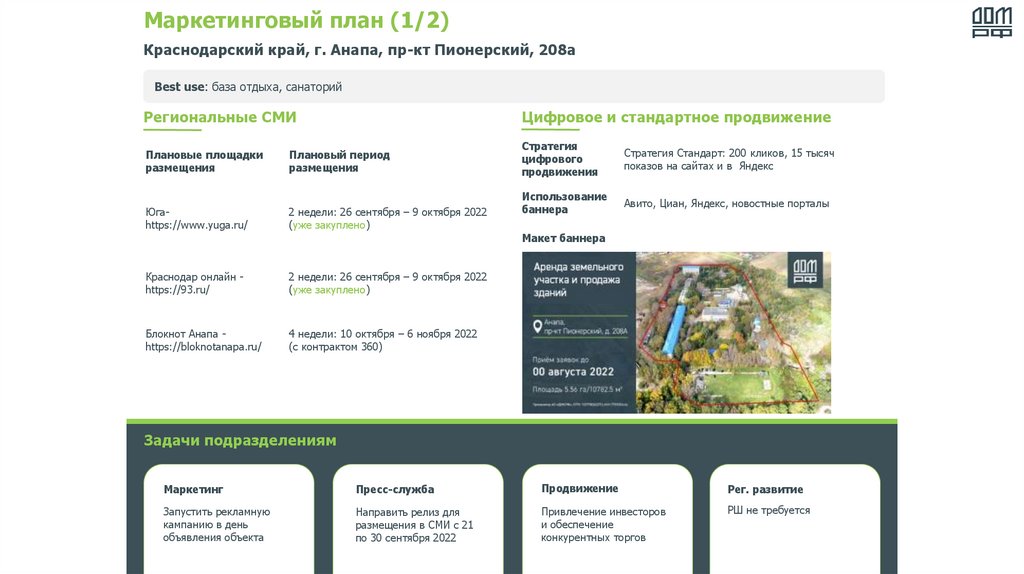Click the 'Блокнот Анапа -' site name
The image size is (1024, 574).
tap(185, 334)
